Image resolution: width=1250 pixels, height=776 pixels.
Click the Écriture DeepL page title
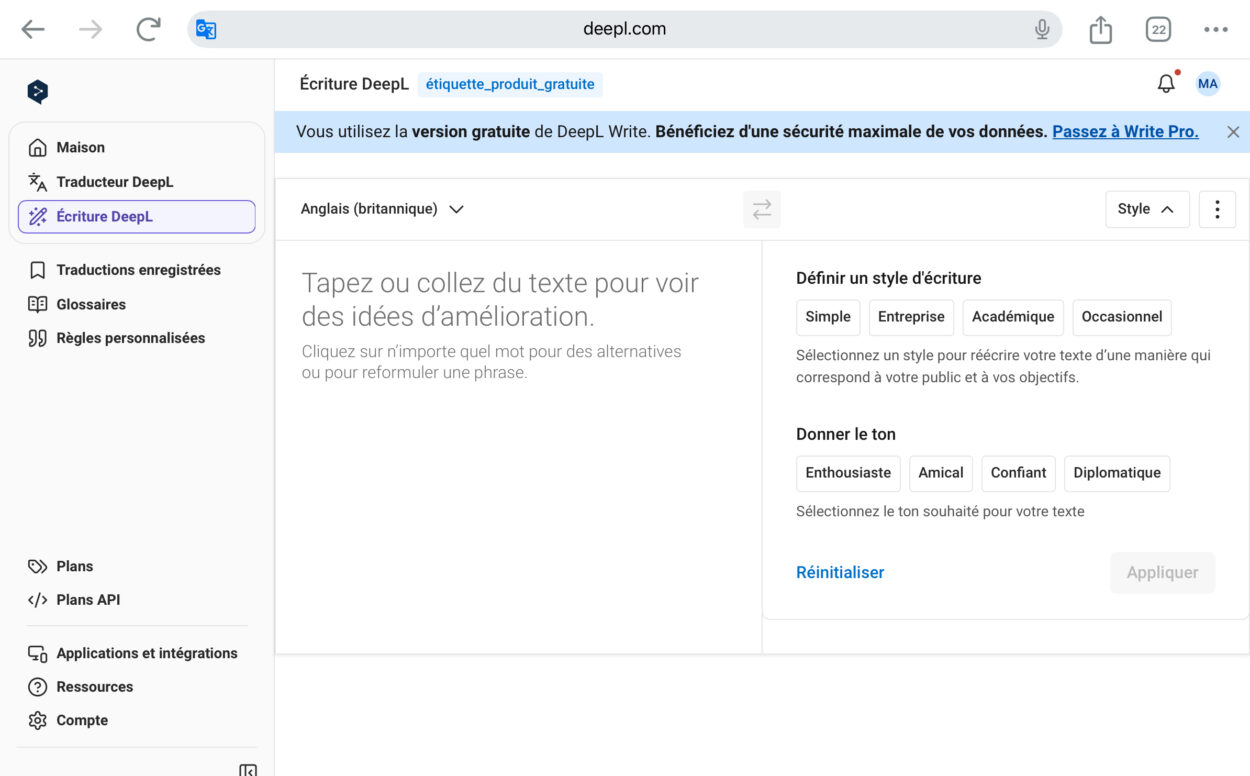(x=354, y=85)
